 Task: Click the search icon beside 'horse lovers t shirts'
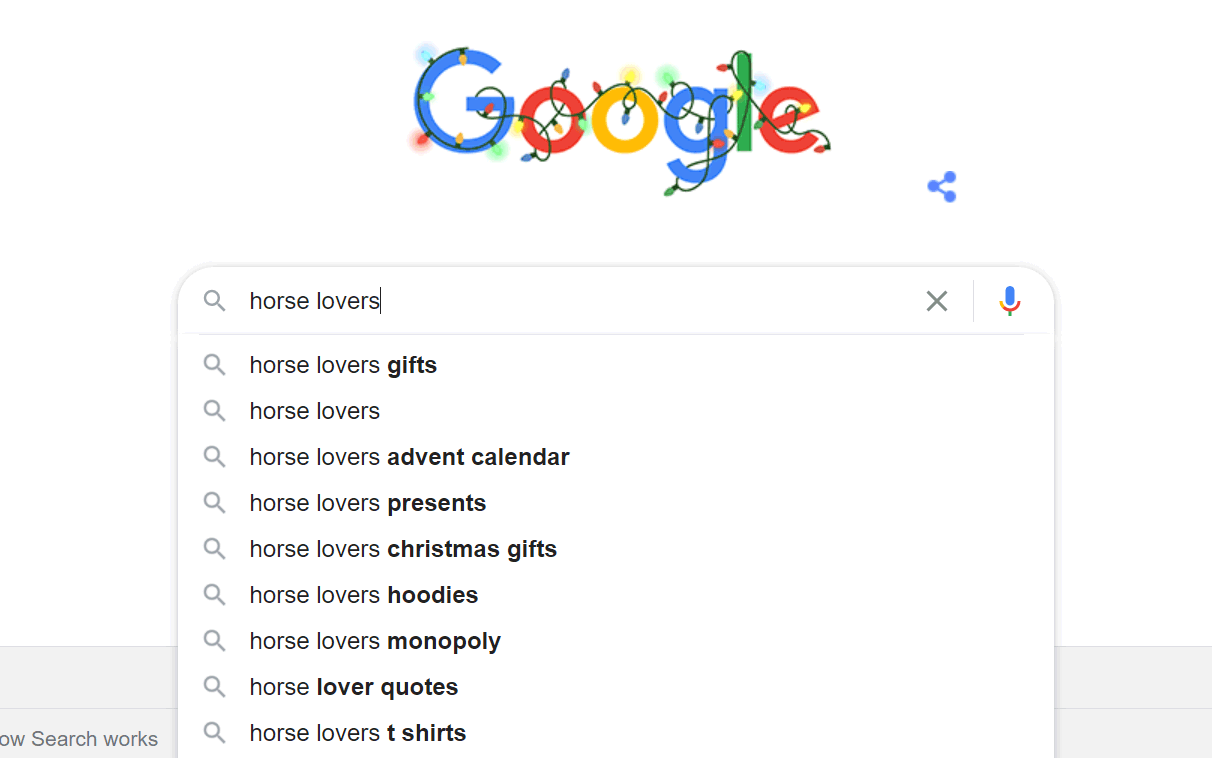click(x=215, y=733)
